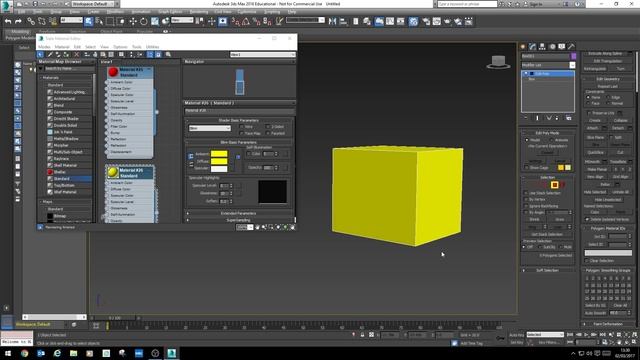This screenshot has height=360, width=640.
Task: Select the Select and Link tool
Action: pos(31,21)
